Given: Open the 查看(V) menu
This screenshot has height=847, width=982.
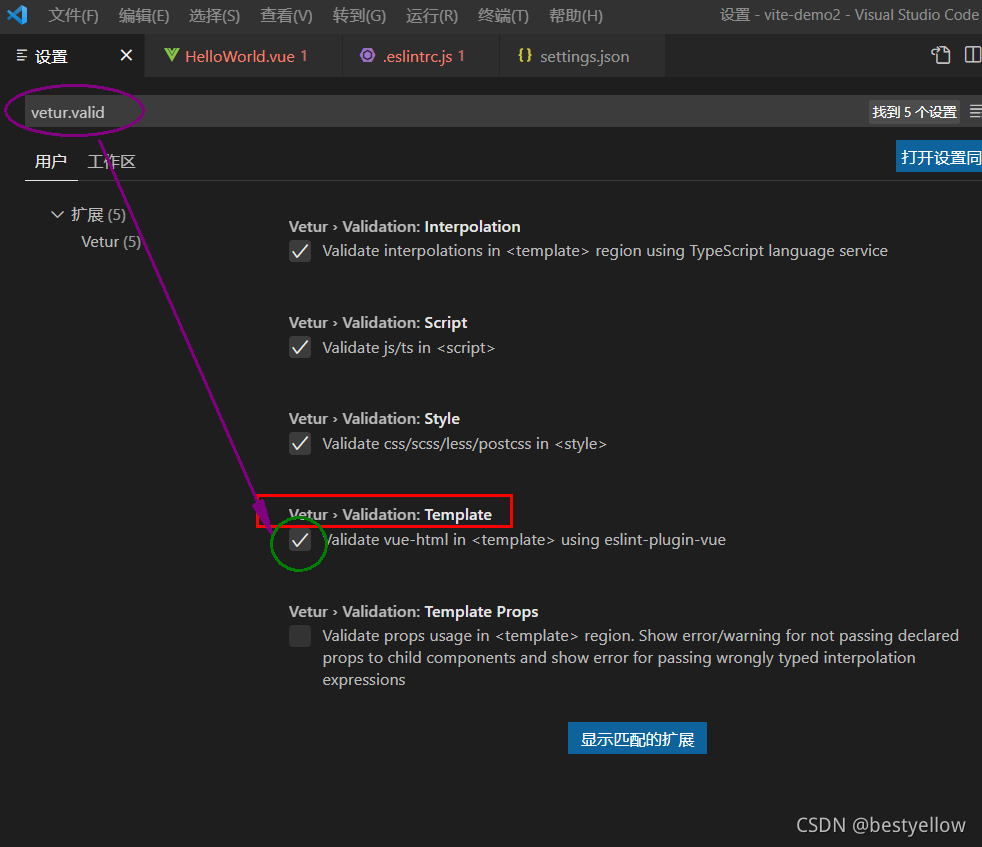Looking at the screenshot, I should tap(286, 15).
